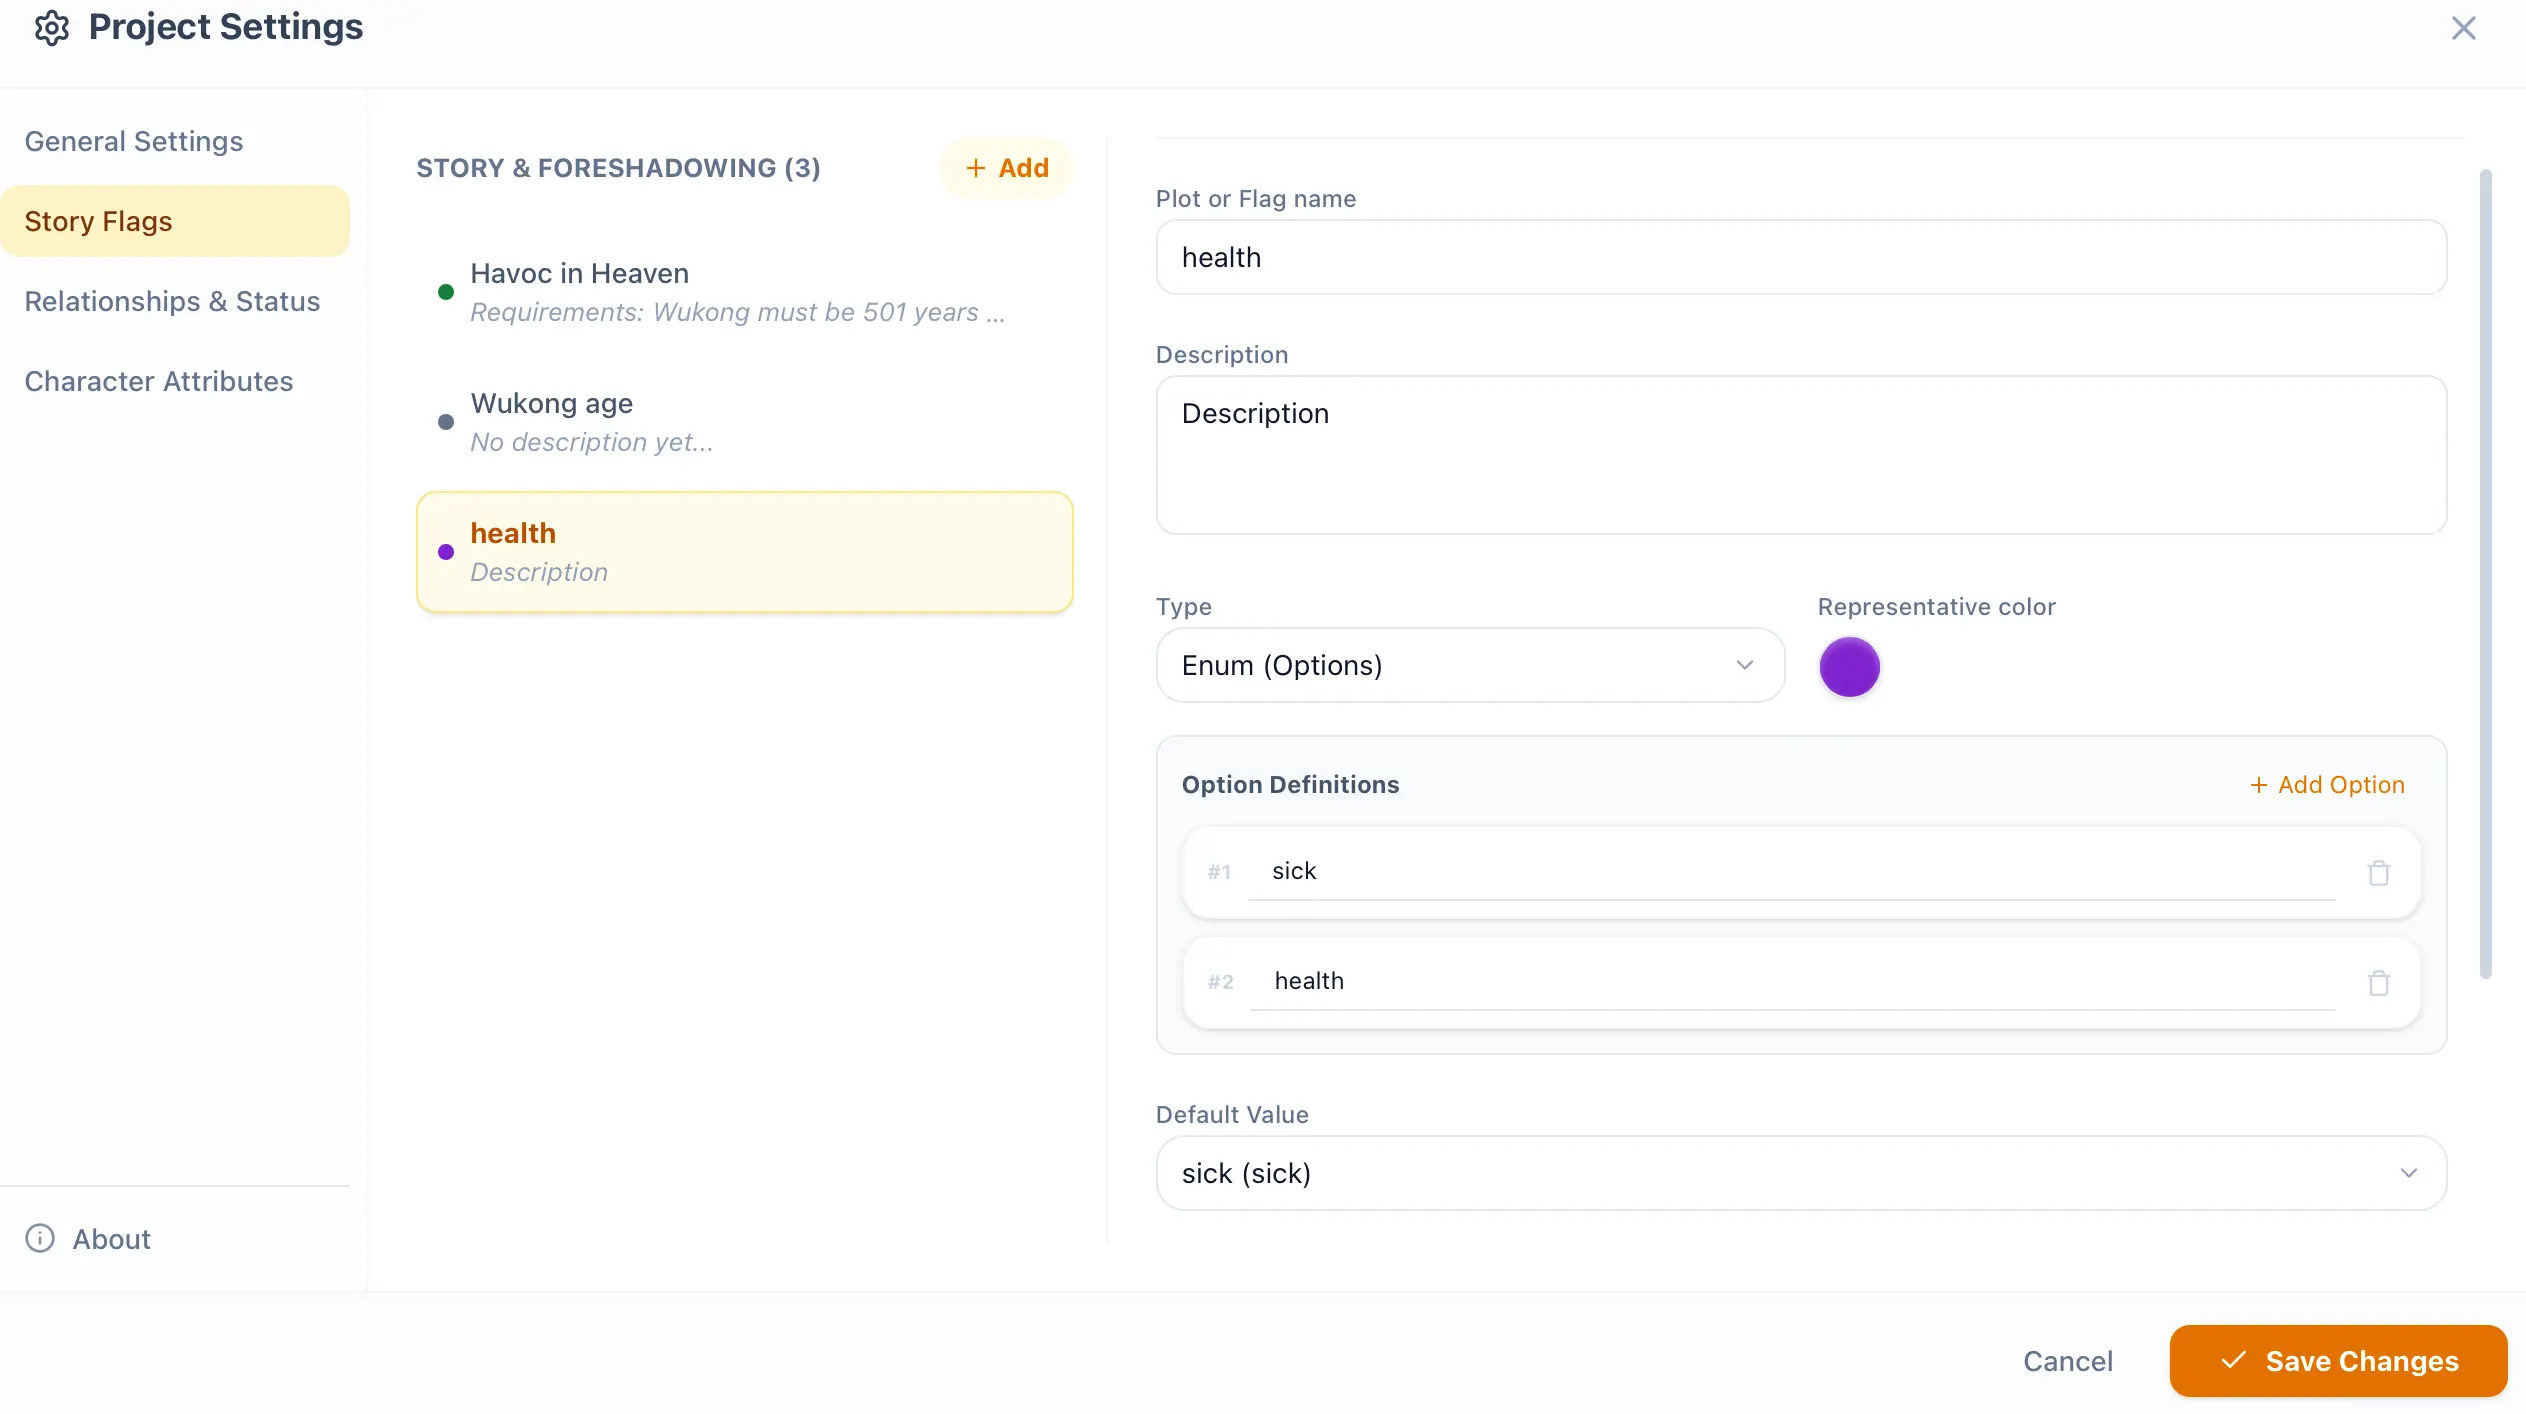This screenshot has width=2526, height=1414.
Task: Click the Project Settings gear icon
Action: point(51,28)
